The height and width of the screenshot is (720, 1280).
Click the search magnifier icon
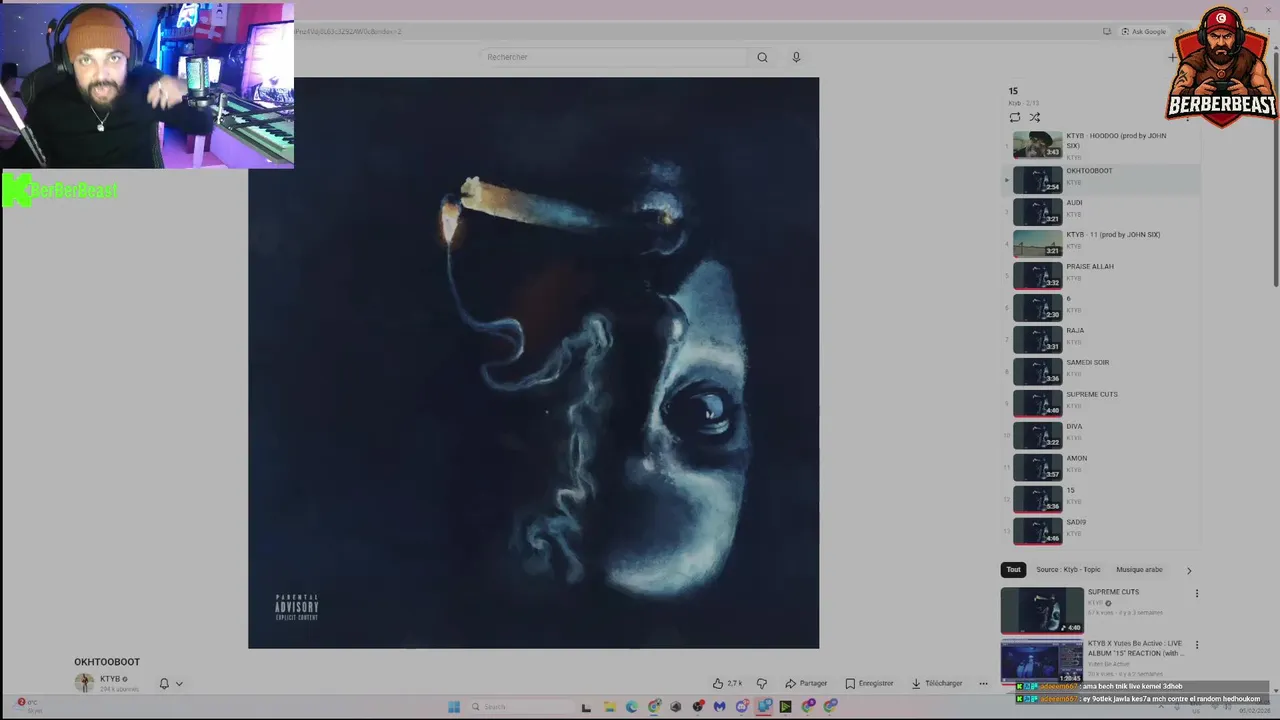click(762, 57)
